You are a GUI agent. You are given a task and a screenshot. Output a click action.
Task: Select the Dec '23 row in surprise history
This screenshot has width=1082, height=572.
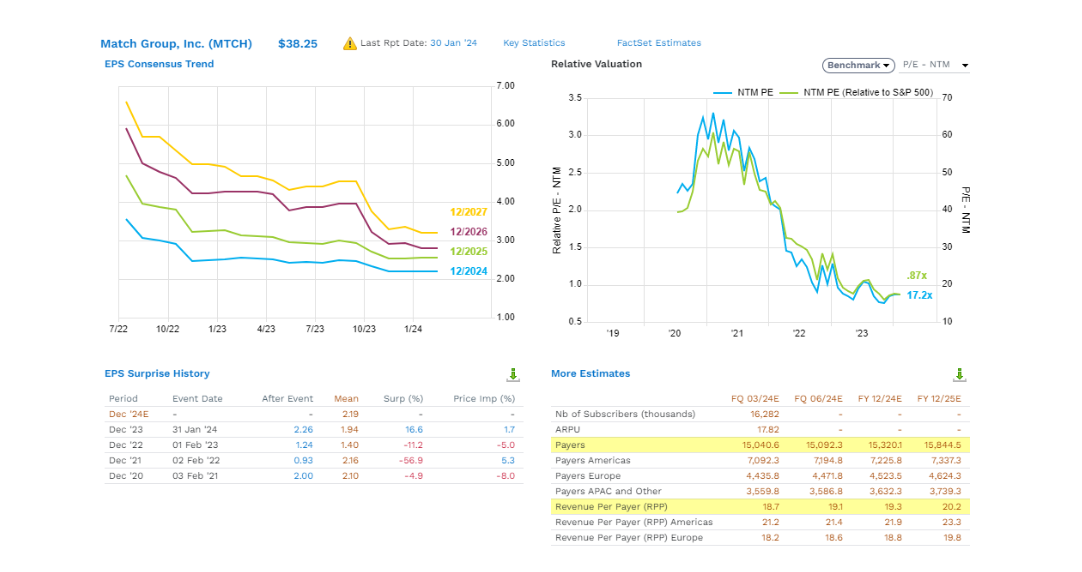tap(310, 429)
